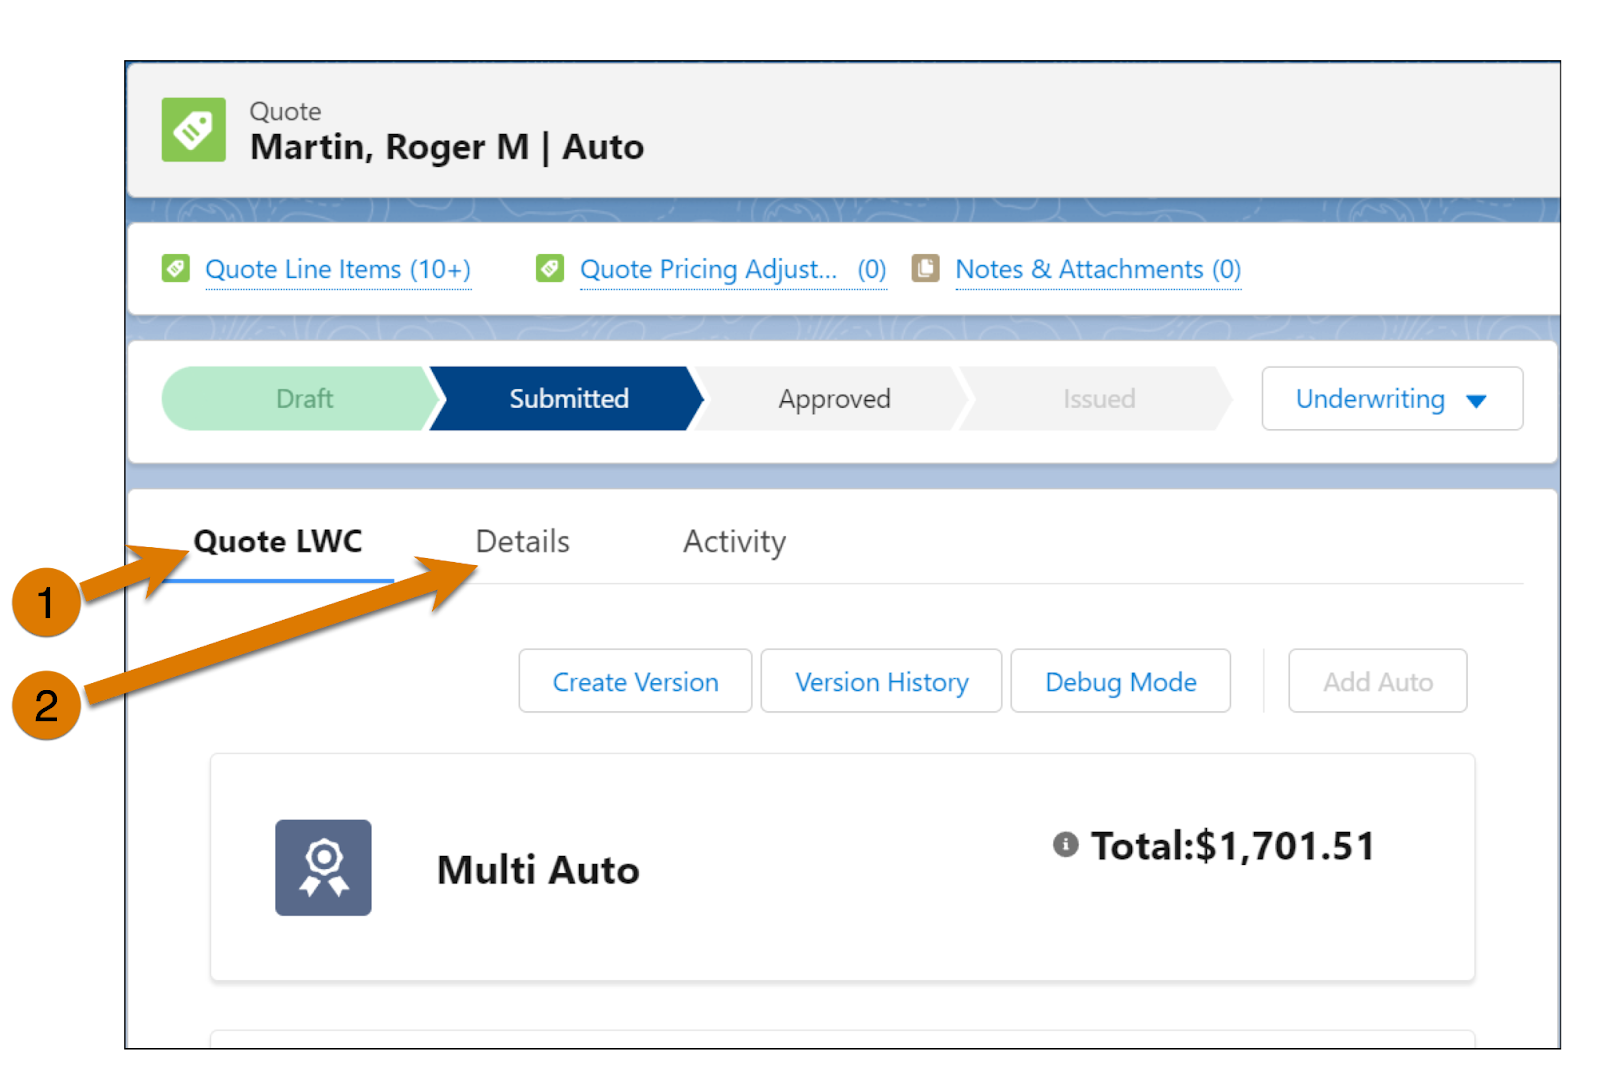Select the Submitted stage in path
Image resolution: width=1600 pixels, height=1080 pixels.
tap(568, 399)
